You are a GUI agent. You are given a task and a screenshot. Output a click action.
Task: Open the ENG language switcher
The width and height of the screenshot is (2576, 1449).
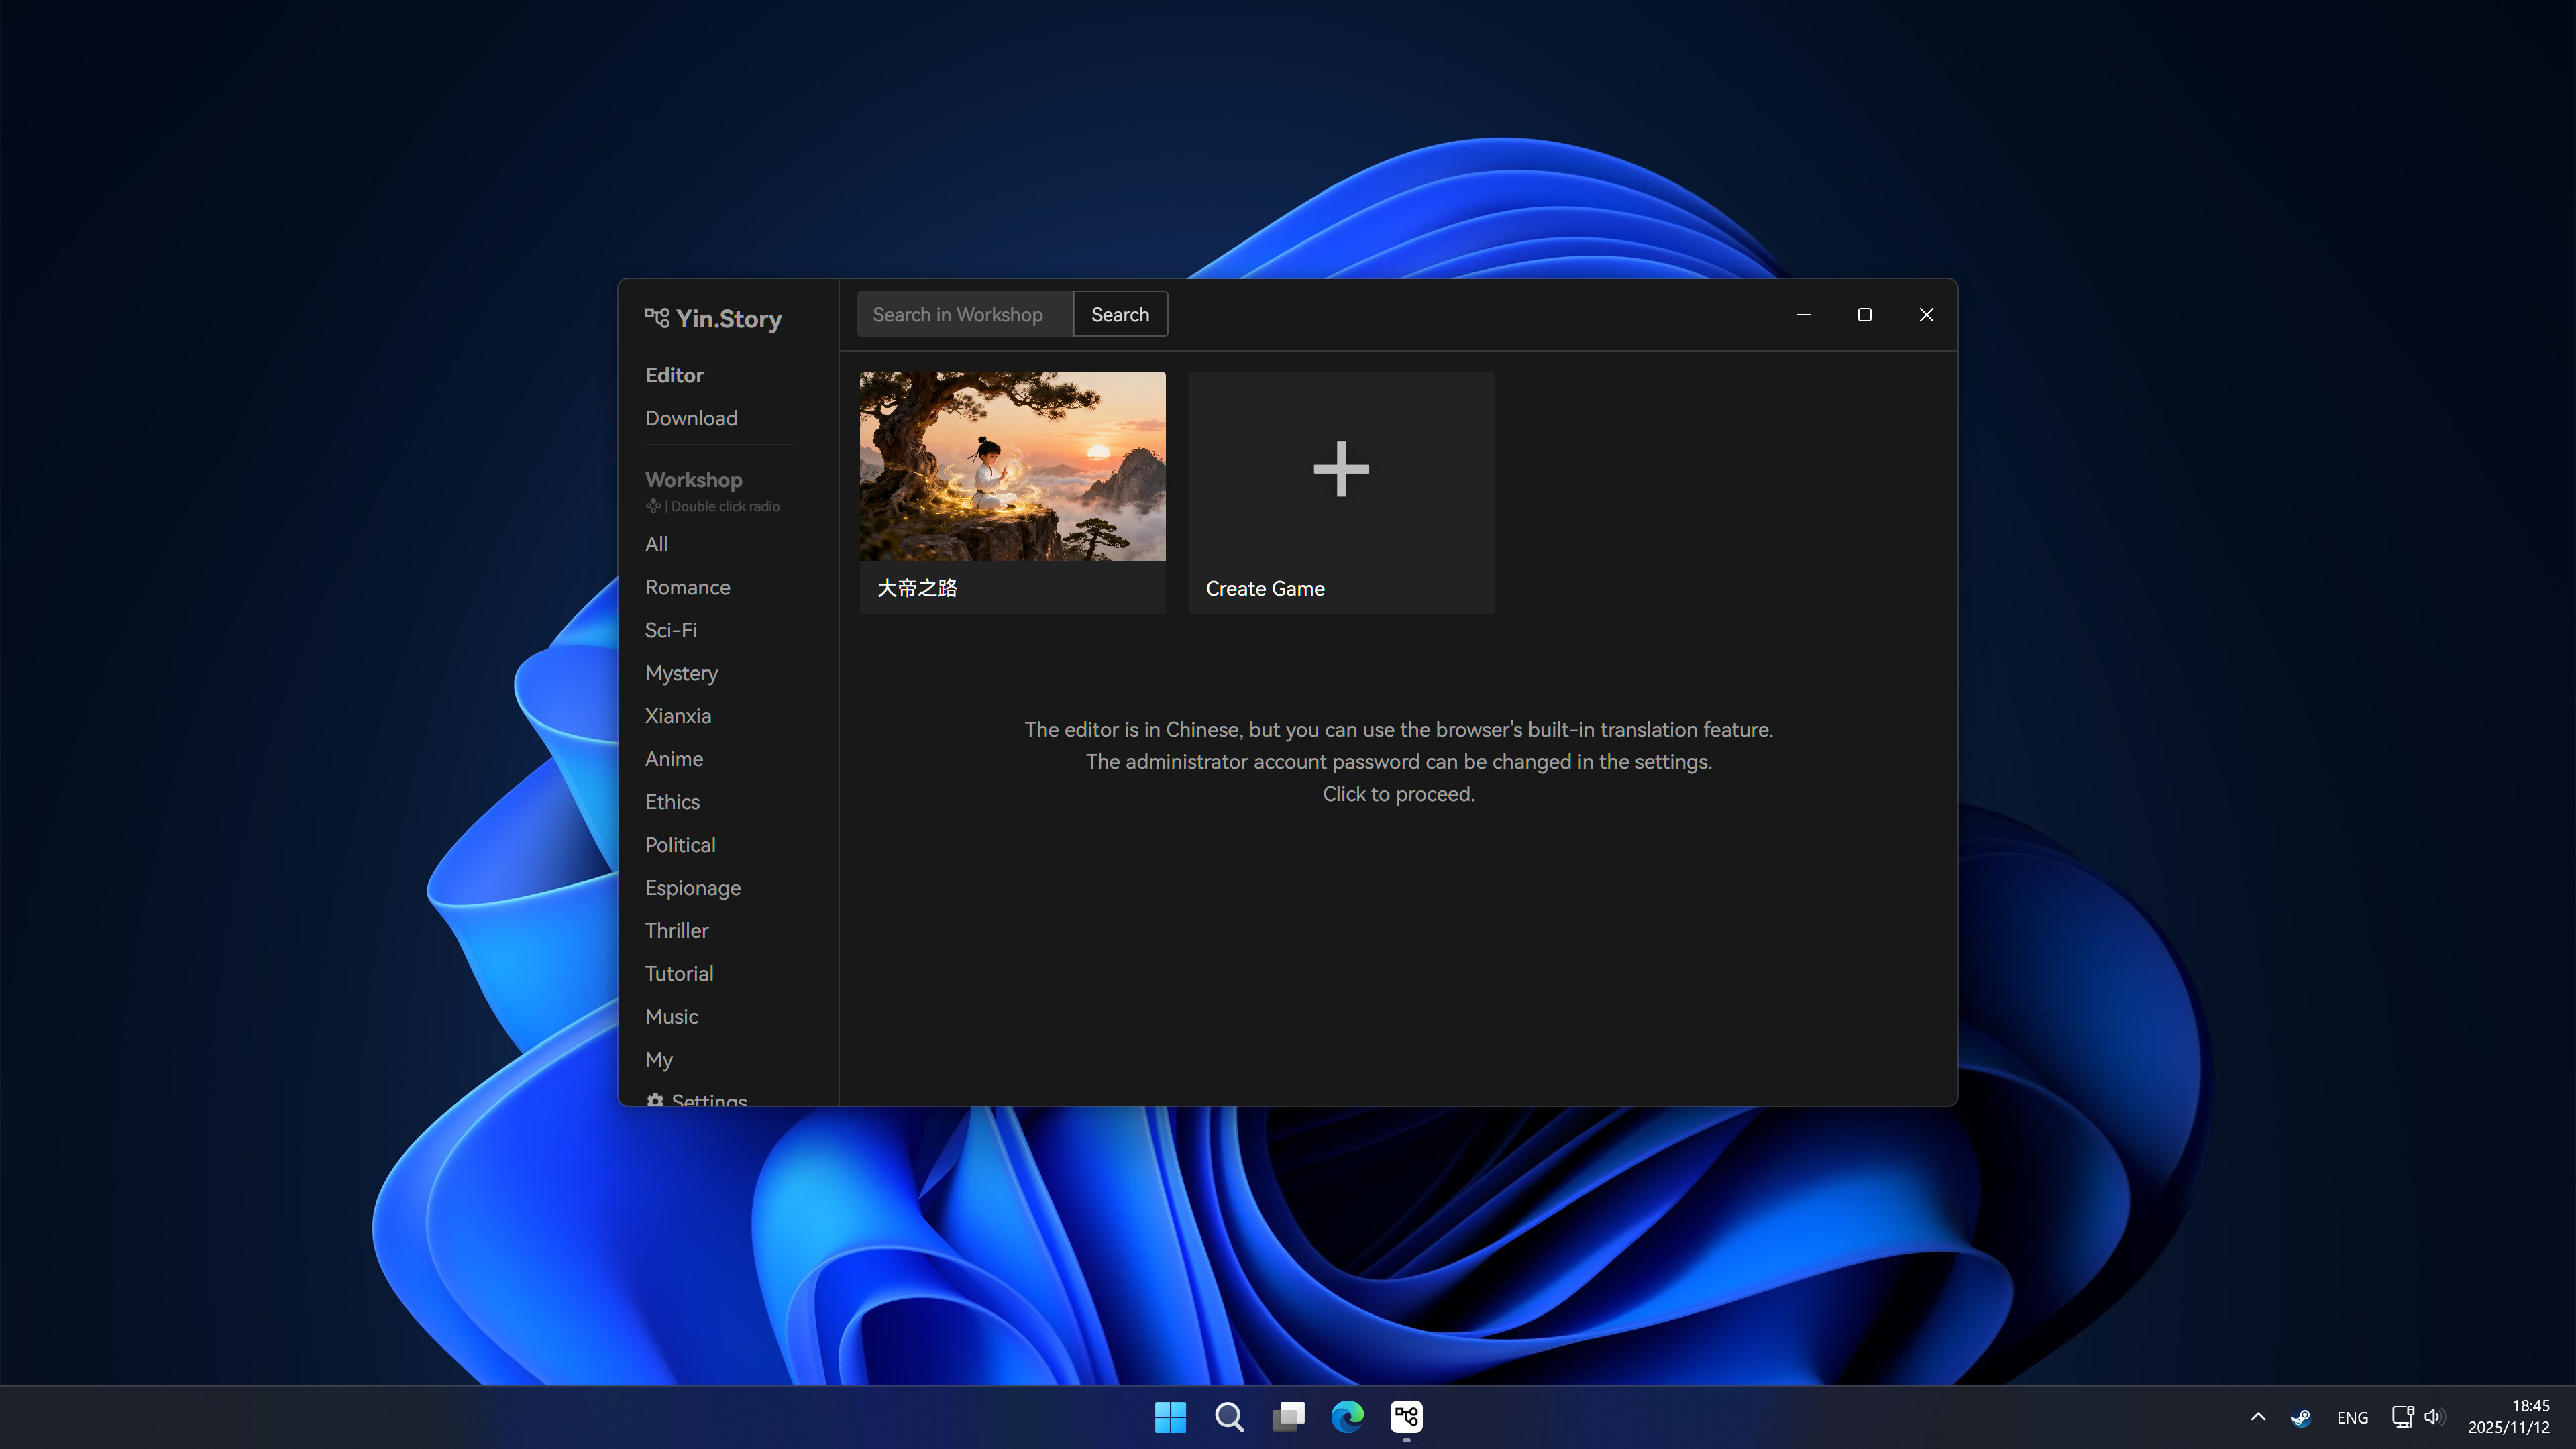click(x=2352, y=1417)
